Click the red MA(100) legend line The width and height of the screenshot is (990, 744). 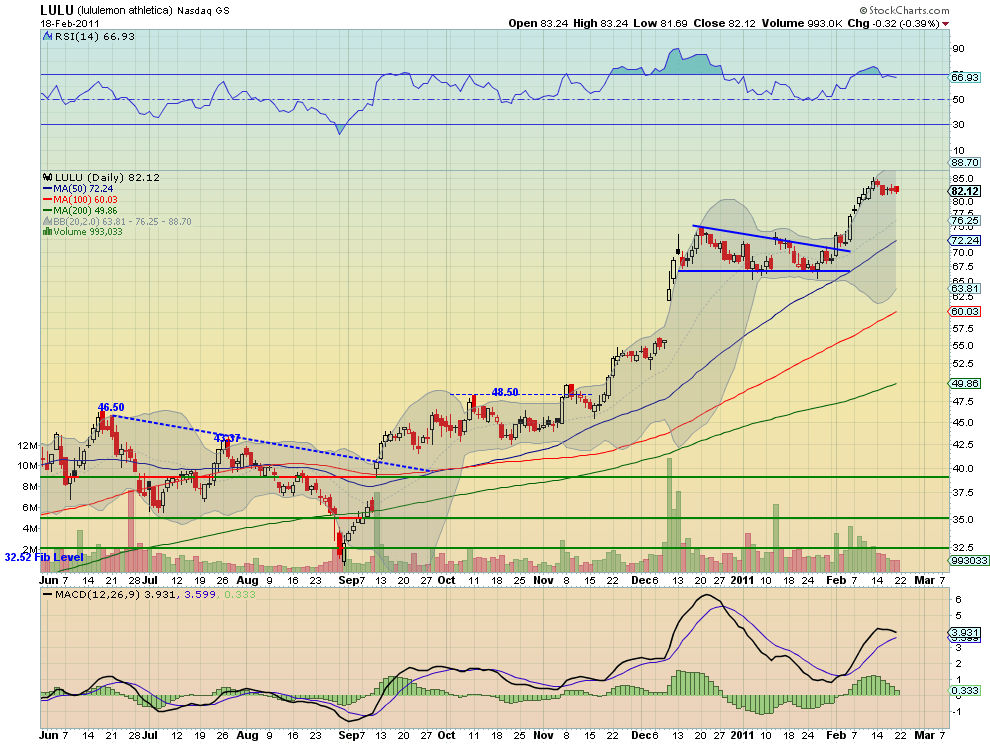47,200
